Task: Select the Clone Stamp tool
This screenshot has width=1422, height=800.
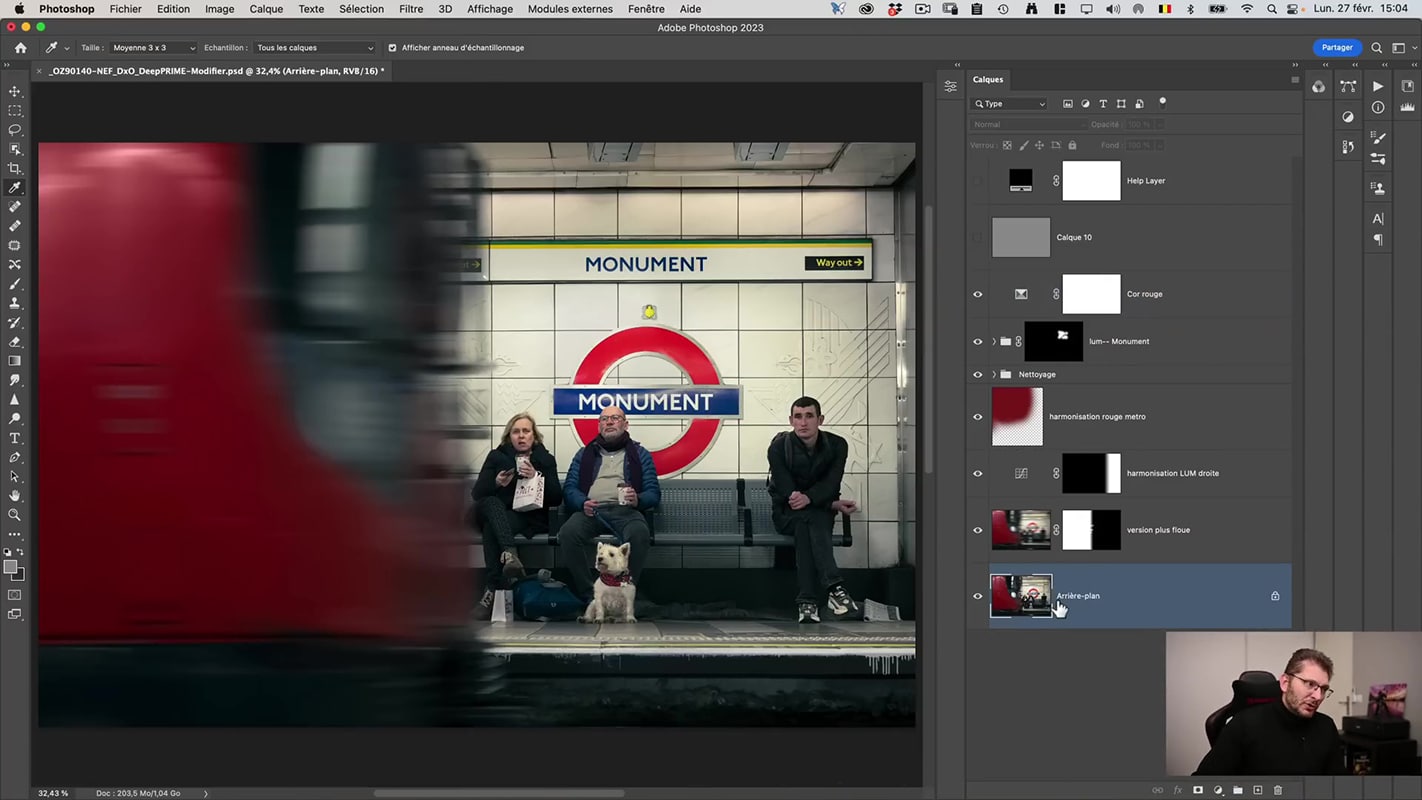Action: pos(15,303)
